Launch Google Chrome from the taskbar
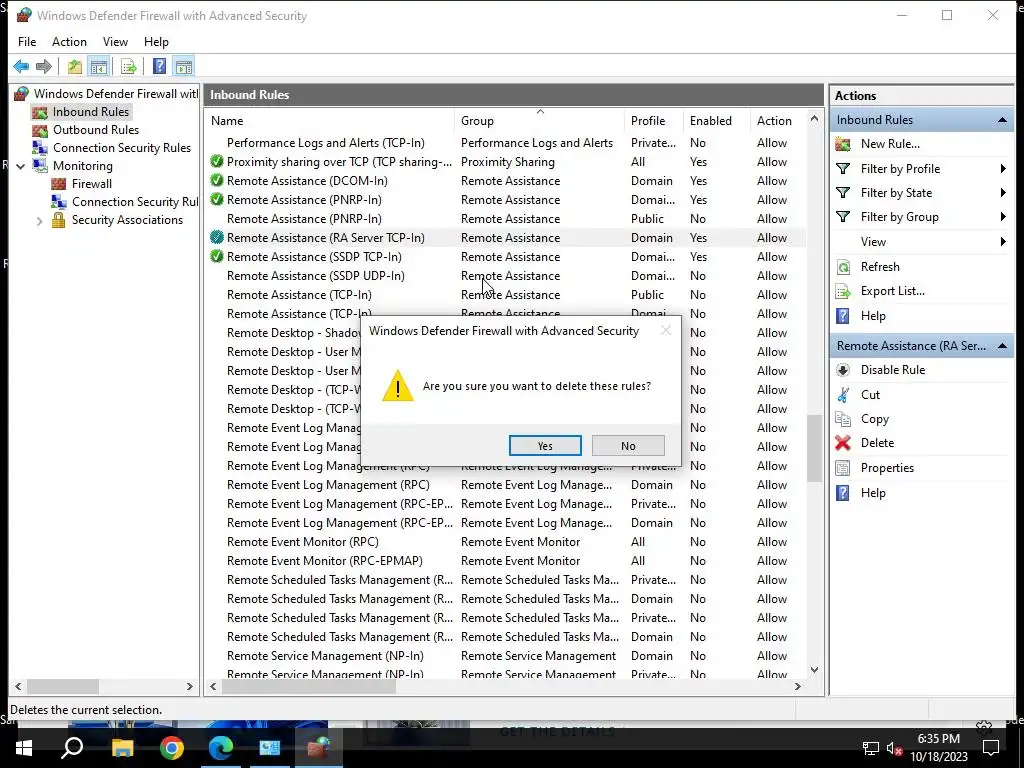Viewport: 1024px width, 768px height. (x=171, y=748)
